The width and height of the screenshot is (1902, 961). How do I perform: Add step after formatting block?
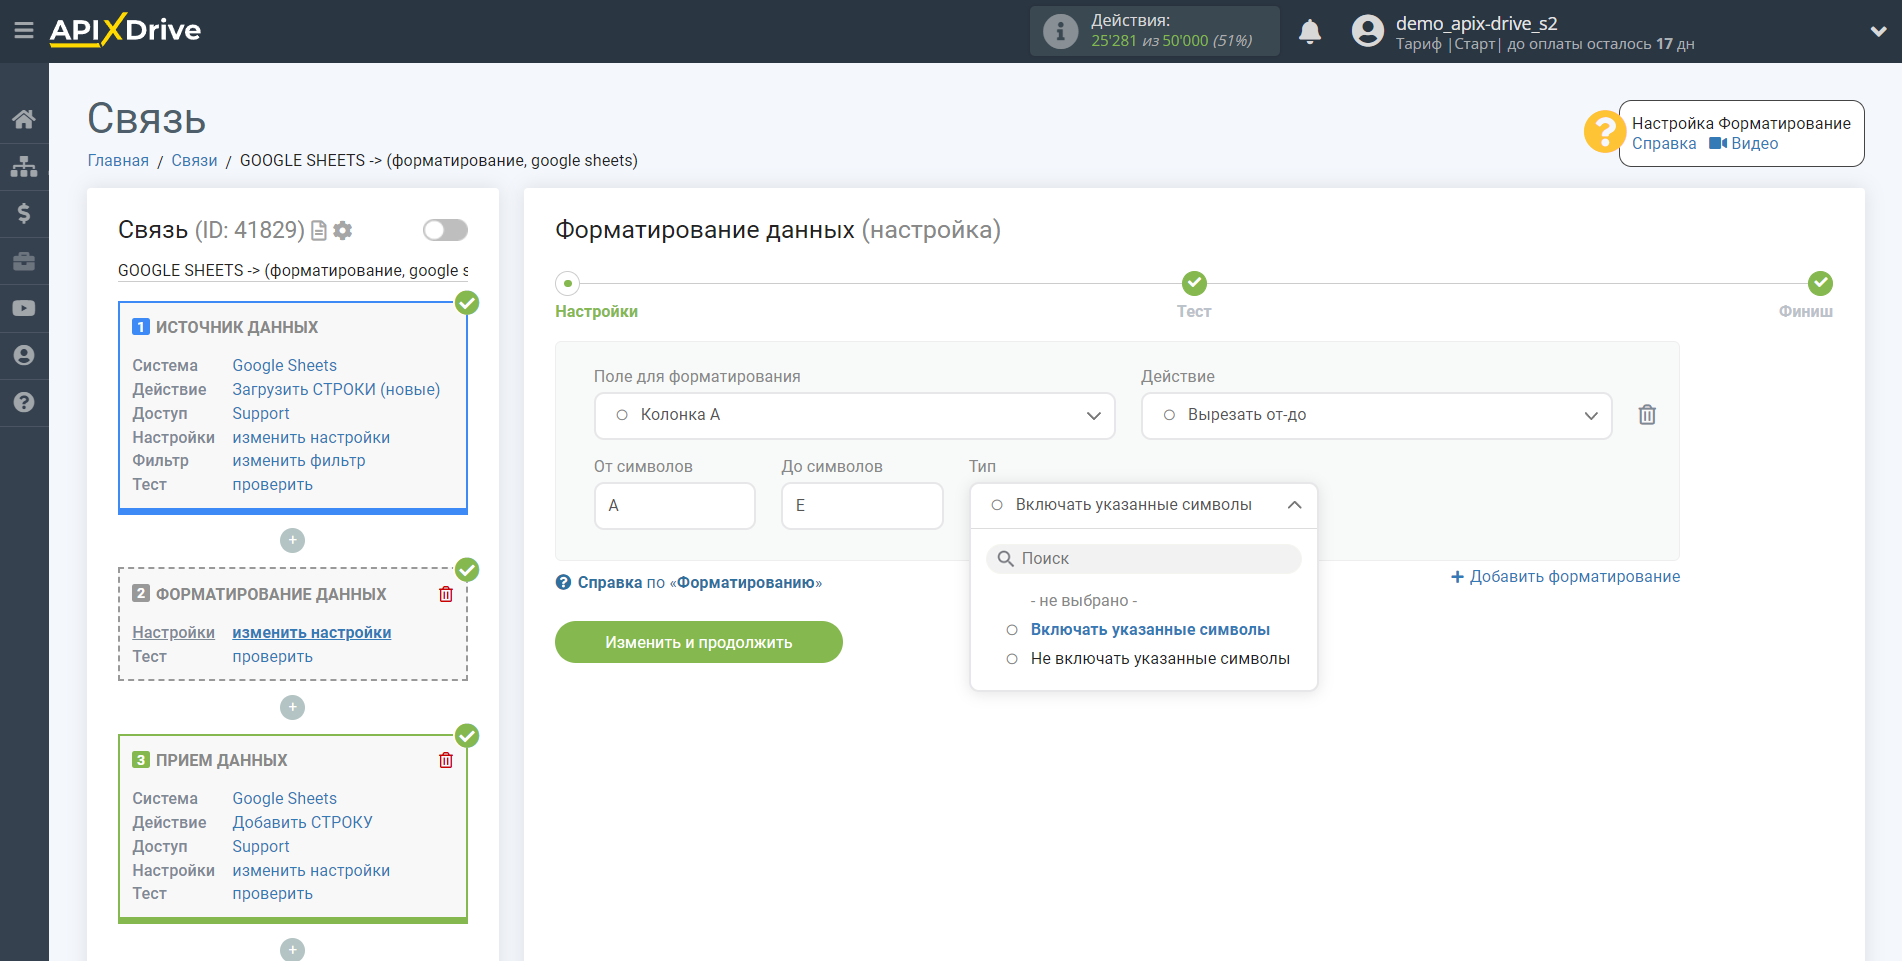click(x=292, y=707)
